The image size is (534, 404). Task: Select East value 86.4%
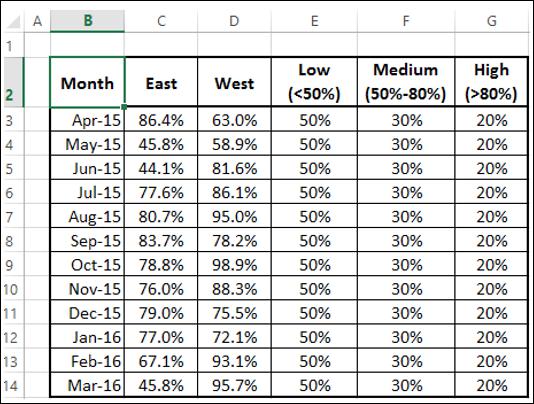click(161, 120)
